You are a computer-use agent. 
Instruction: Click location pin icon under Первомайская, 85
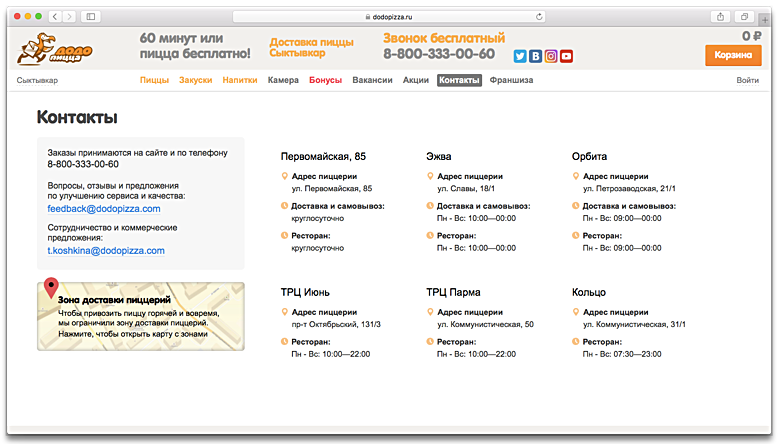[x=285, y=176]
